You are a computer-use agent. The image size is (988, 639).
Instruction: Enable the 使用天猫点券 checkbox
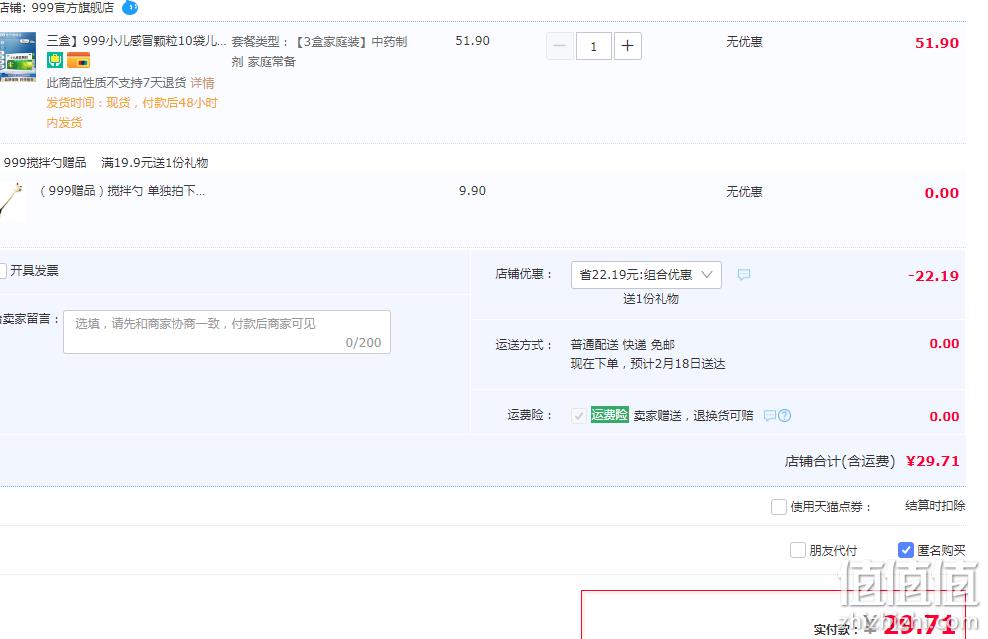(x=779, y=507)
